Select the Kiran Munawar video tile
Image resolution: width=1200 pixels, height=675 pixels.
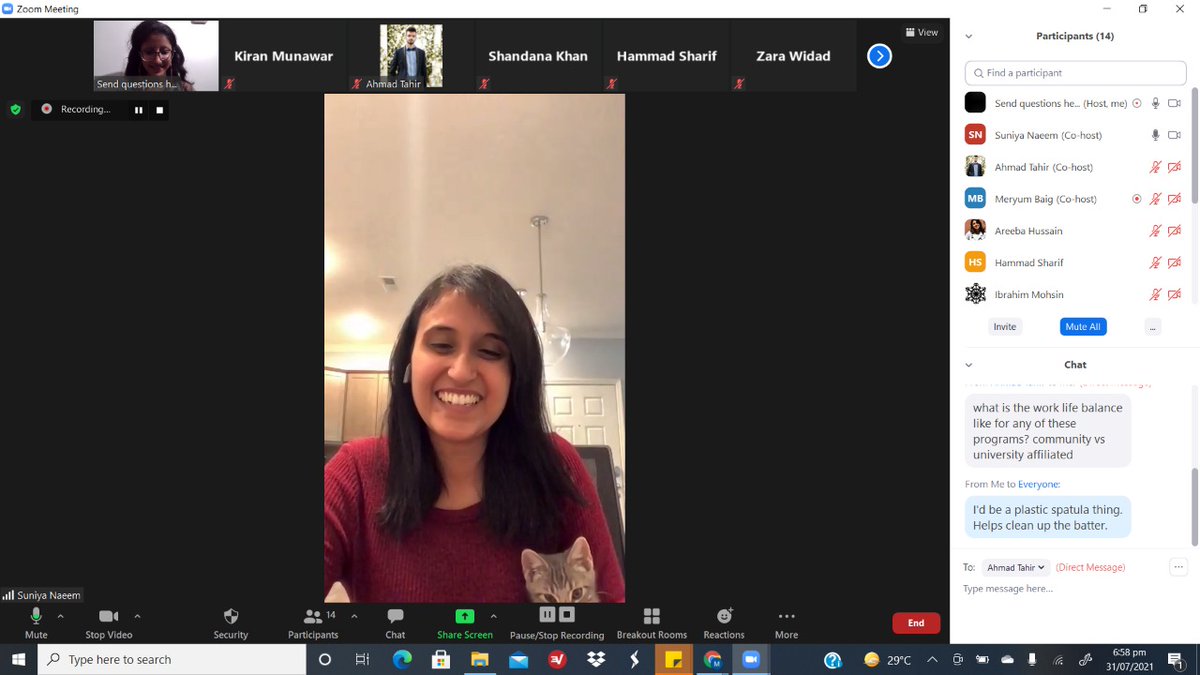[283, 56]
